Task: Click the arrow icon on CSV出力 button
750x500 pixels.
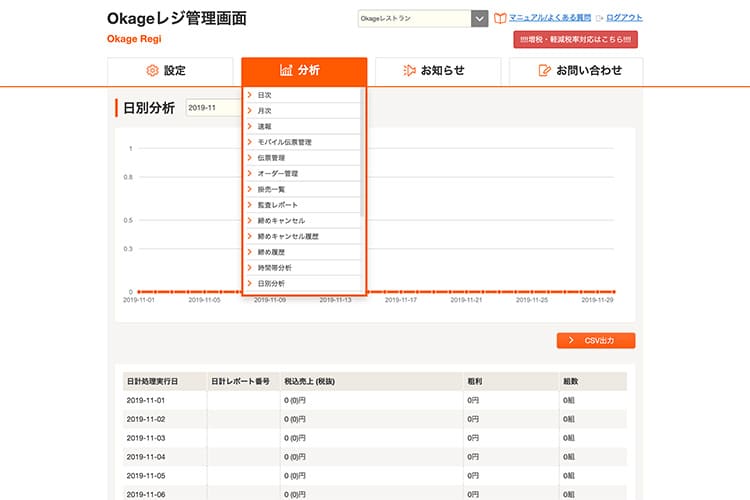Action: pos(570,341)
